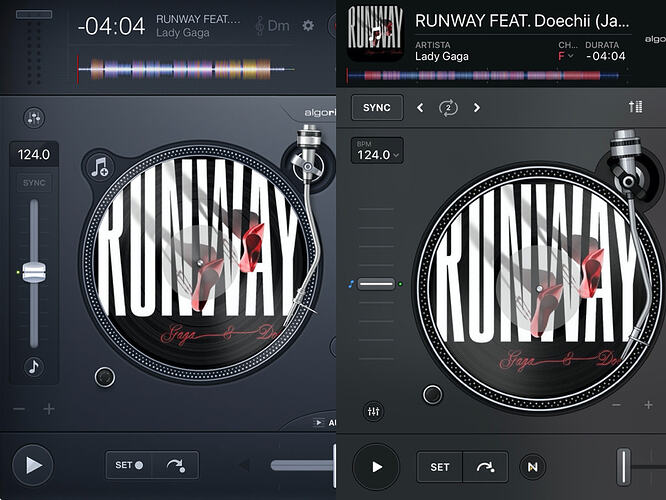Open key F dropdown in right deck
This screenshot has width=666, height=500.
click(x=565, y=56)
